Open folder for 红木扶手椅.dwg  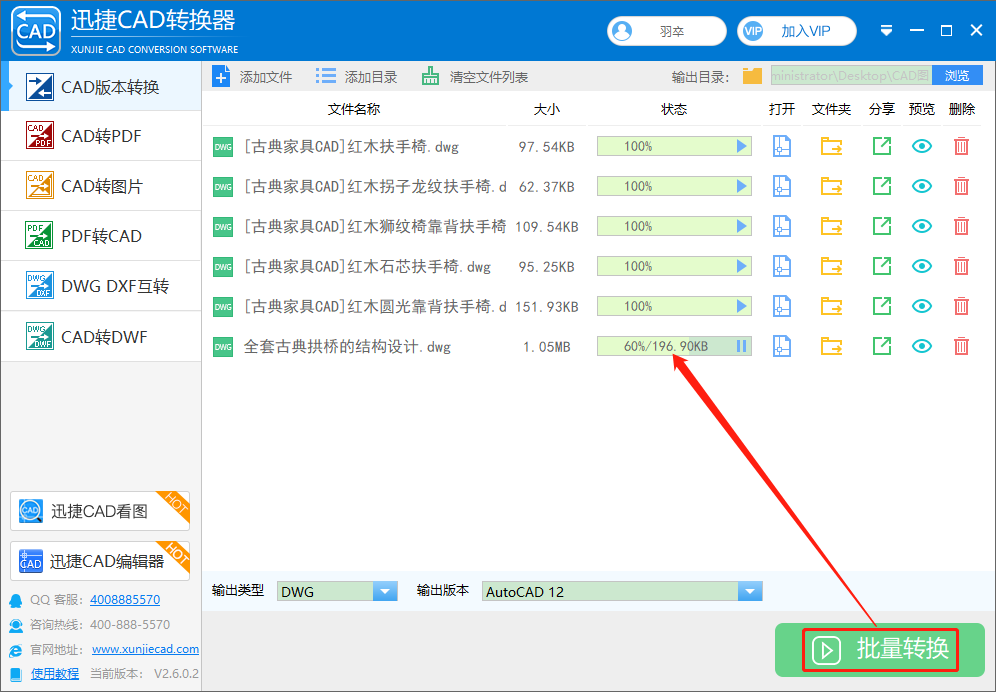pos(831,146)
